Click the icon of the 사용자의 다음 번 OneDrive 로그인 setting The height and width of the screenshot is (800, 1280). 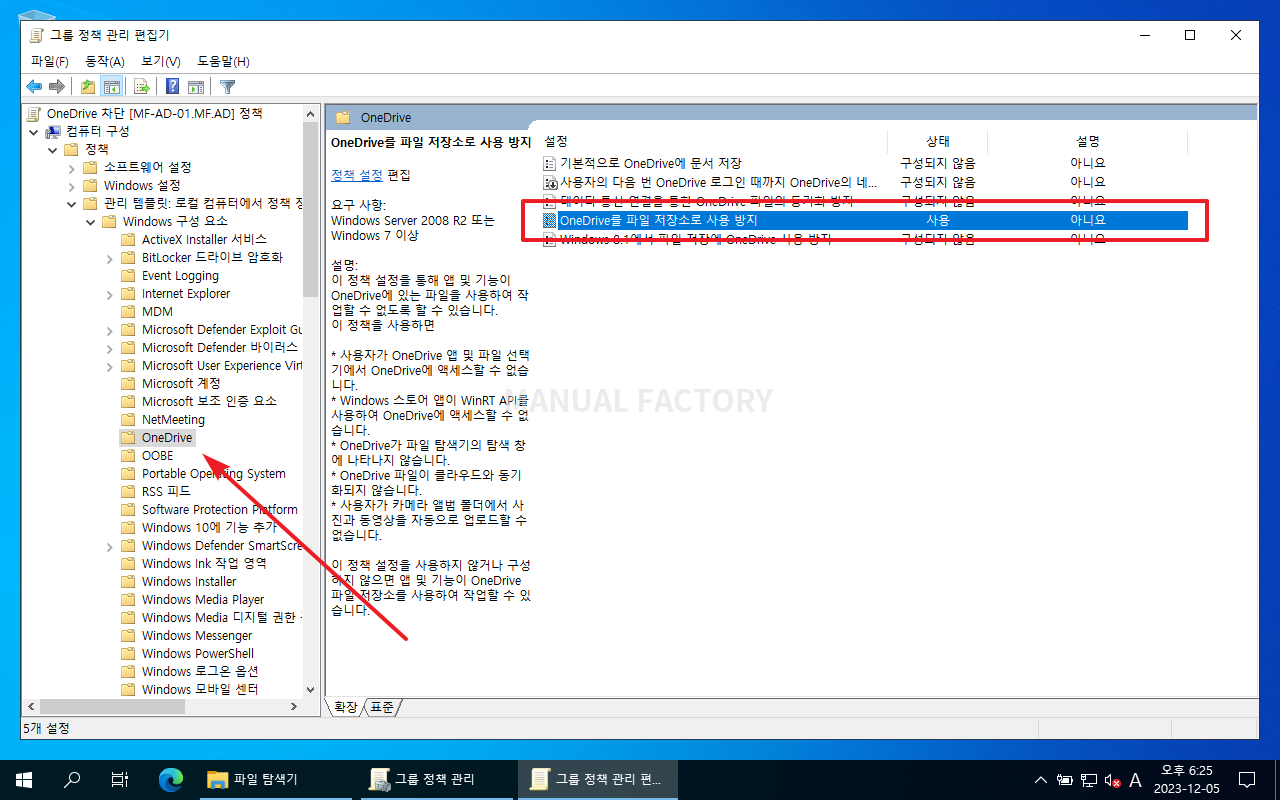[x=549, y=182]
